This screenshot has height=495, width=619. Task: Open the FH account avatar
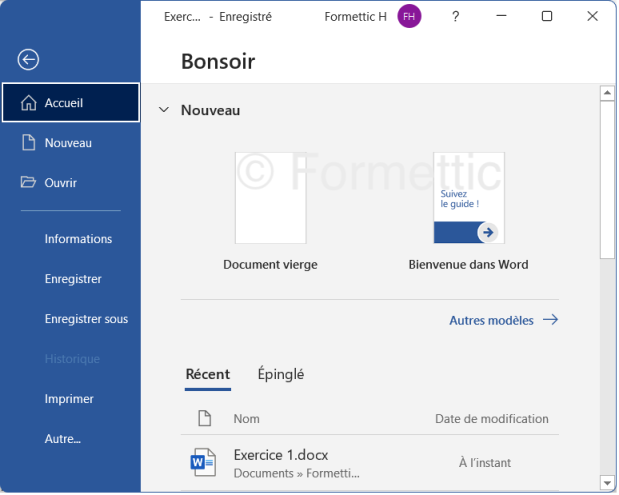[409, 17]
